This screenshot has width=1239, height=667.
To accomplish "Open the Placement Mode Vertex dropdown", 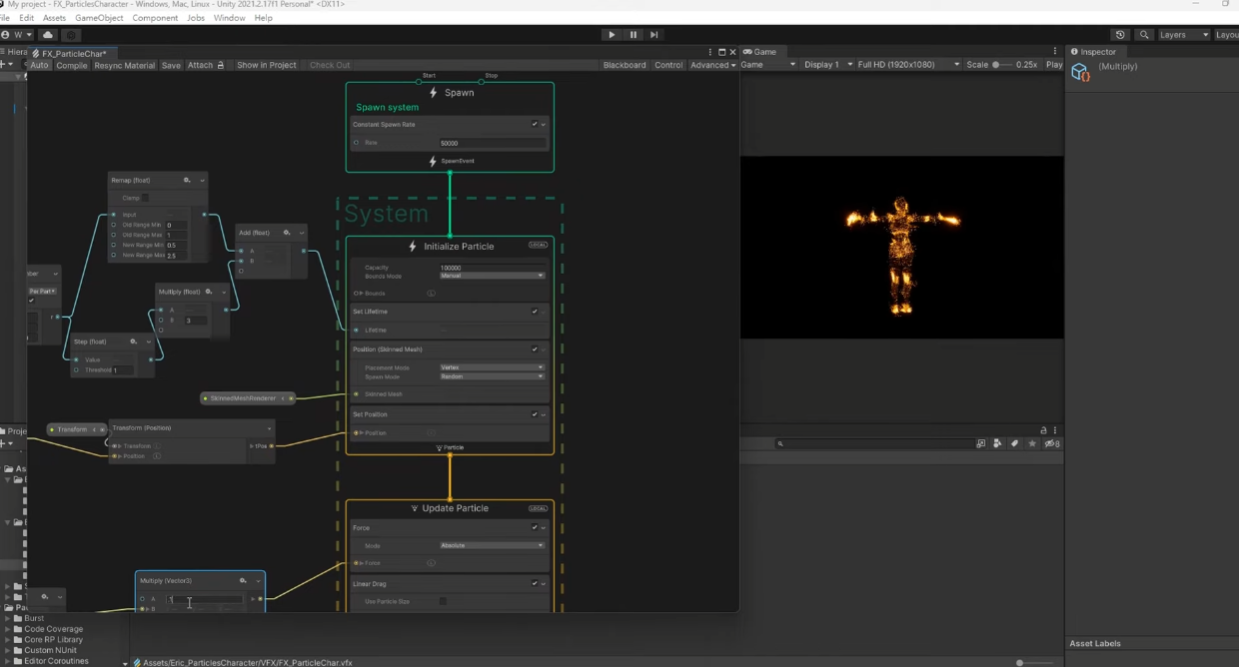I will pos(490,367).
